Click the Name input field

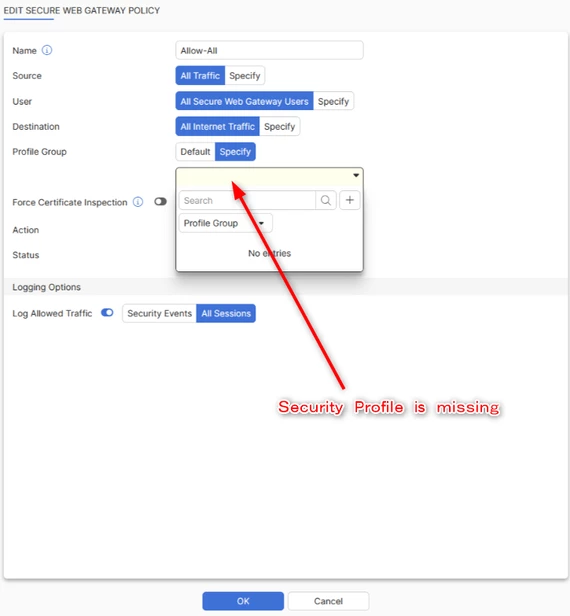[x=269, y=50]
